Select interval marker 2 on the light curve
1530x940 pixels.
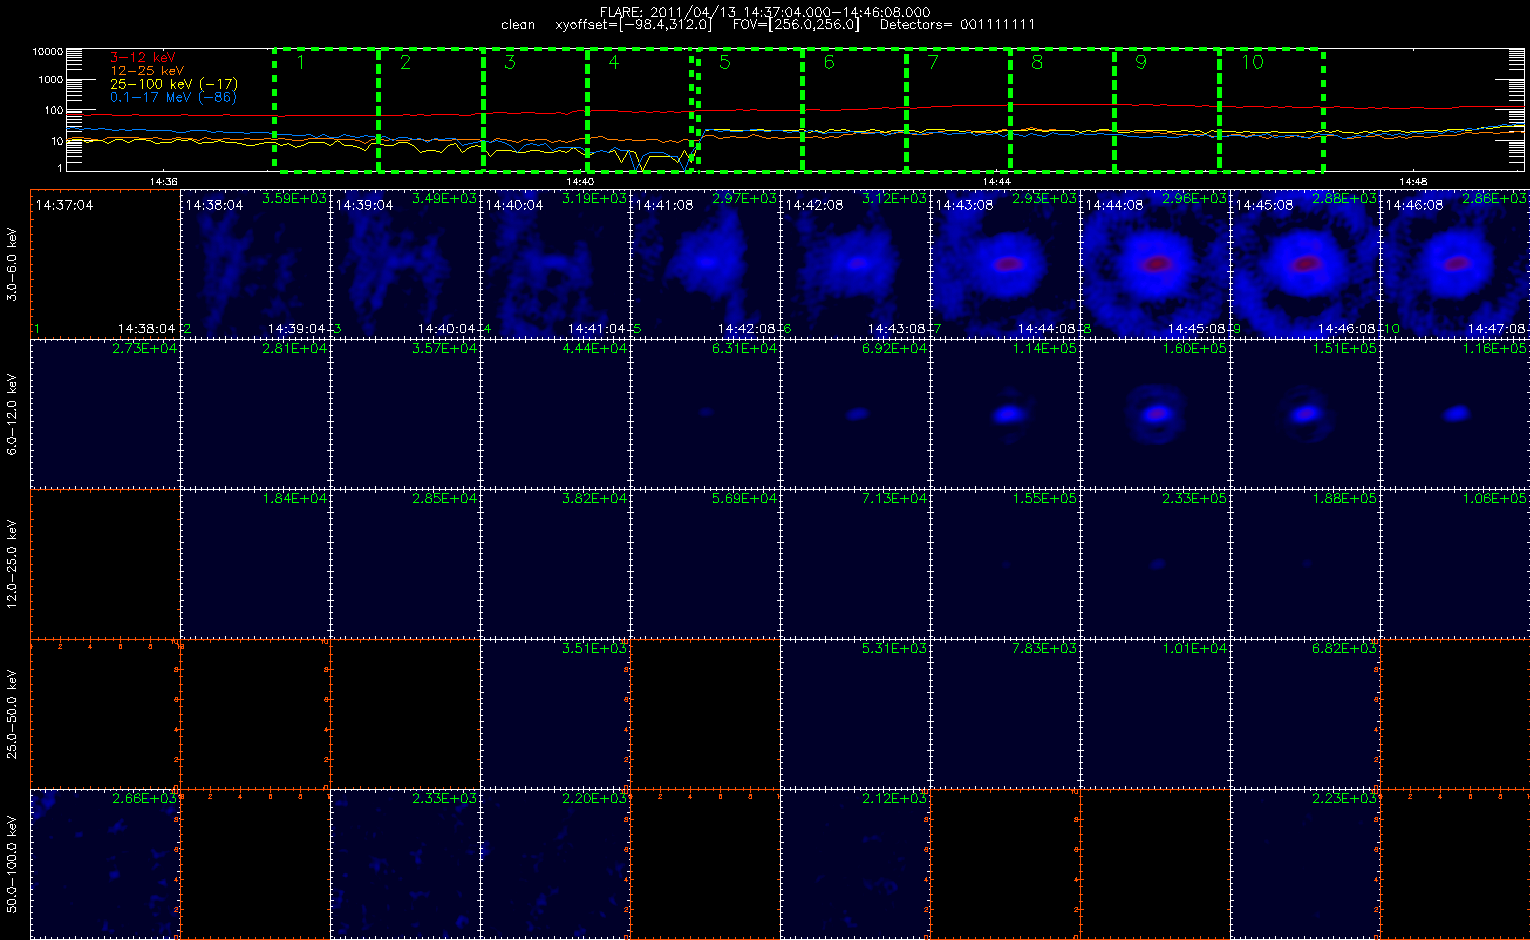(x=405, y=62)
